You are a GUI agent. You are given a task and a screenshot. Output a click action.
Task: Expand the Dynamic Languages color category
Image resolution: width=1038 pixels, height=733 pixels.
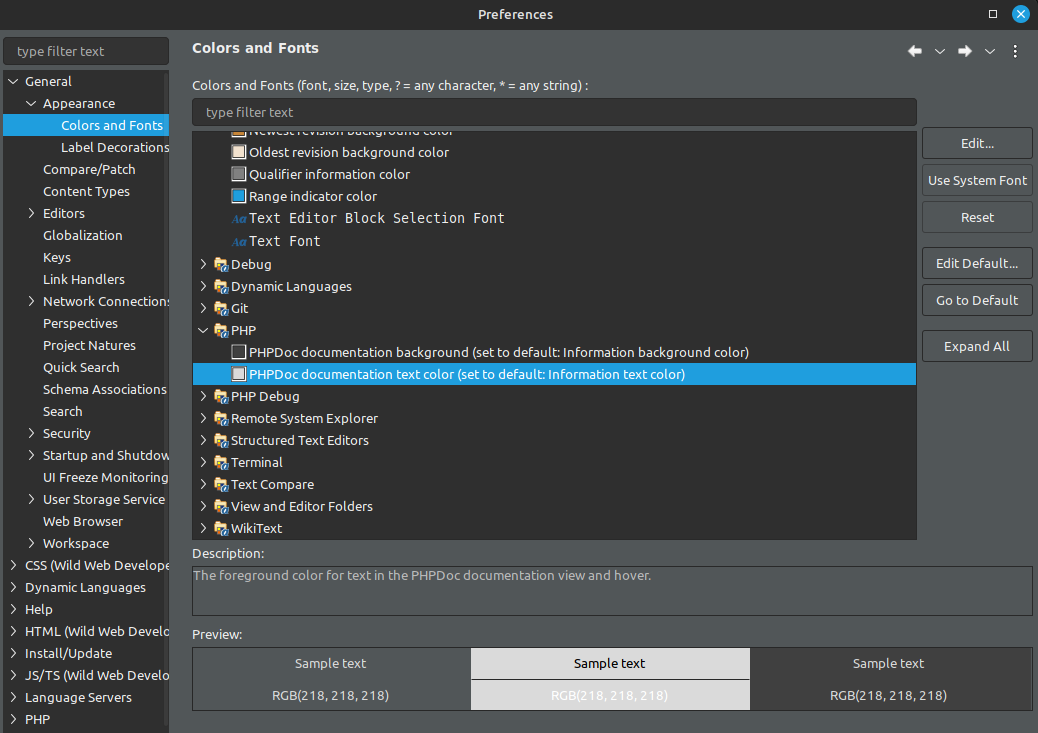point(203,286)
